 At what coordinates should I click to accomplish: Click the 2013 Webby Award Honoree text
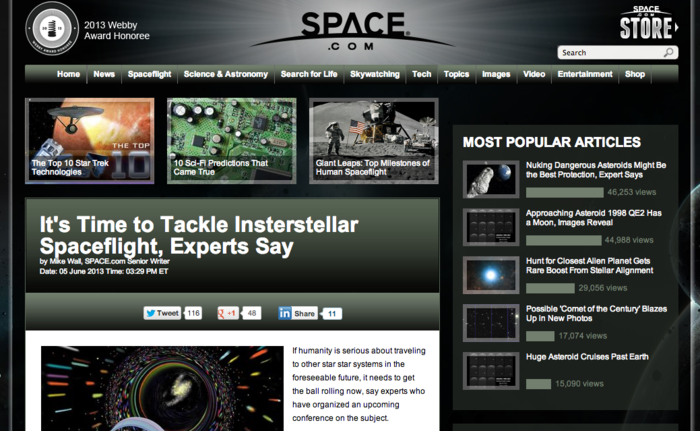tap(117, 30)
